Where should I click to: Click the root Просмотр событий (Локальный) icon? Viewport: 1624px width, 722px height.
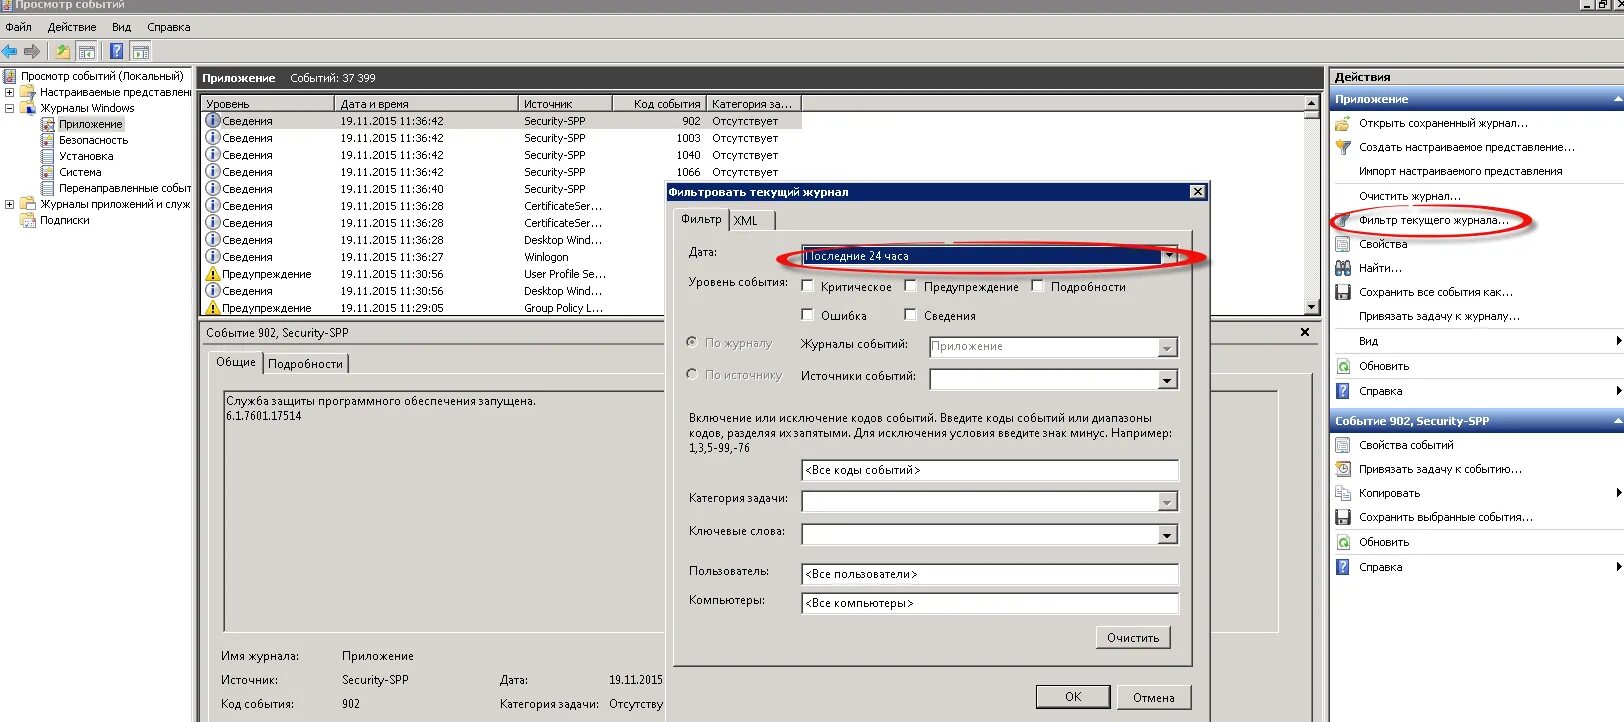point(10,76)
